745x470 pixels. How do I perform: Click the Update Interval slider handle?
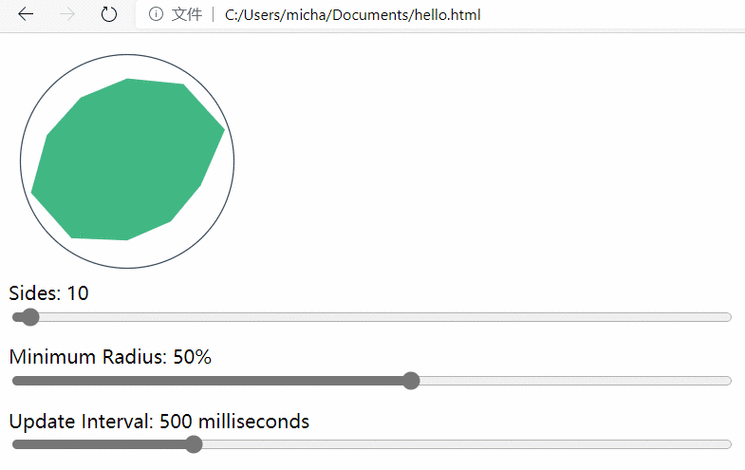click(194, 444)
